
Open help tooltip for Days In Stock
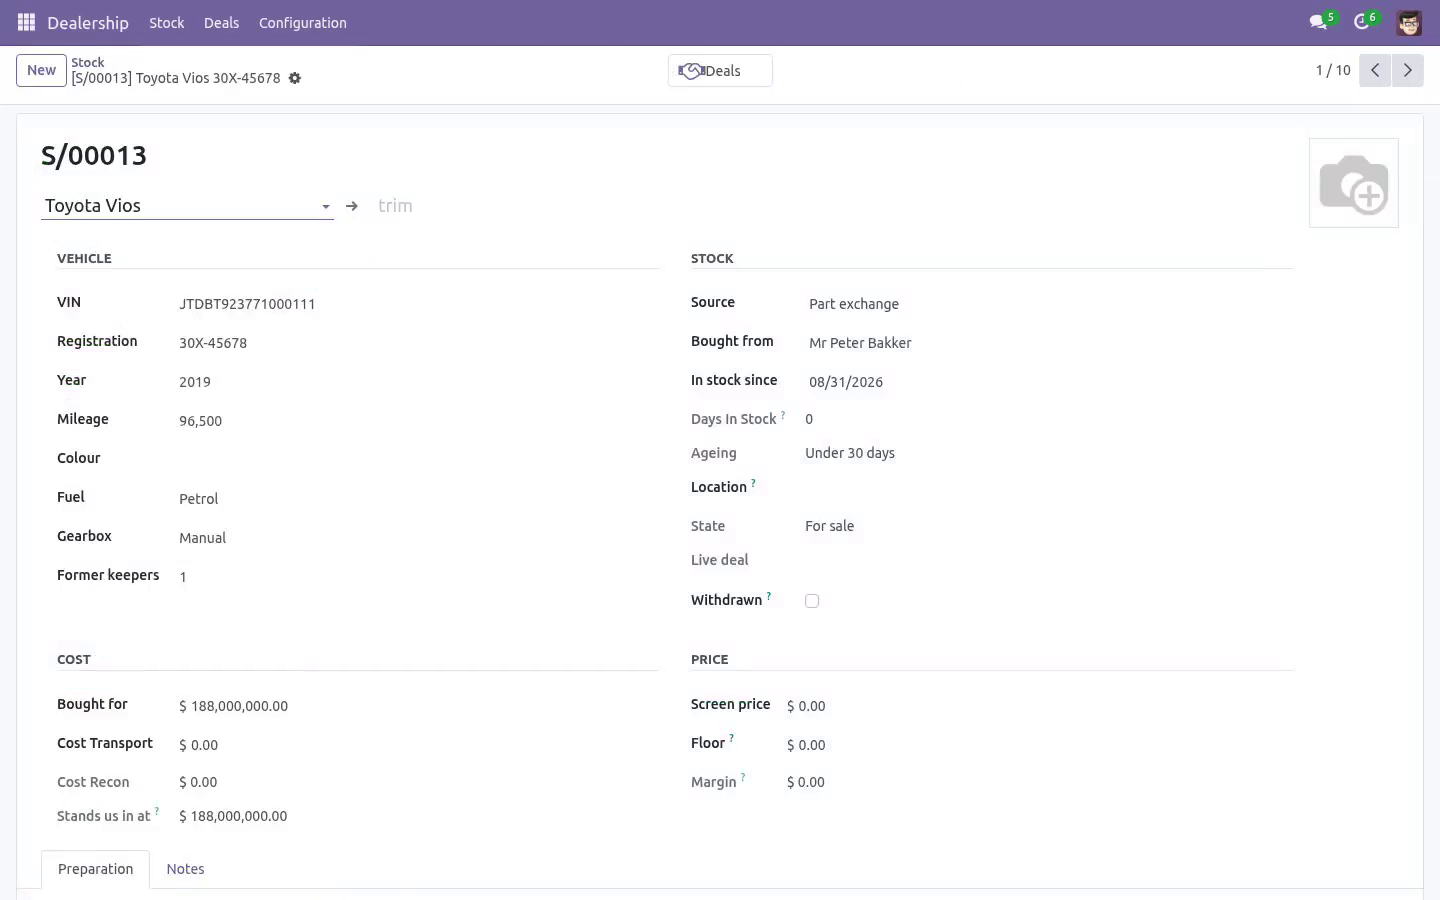coord(783,414)
